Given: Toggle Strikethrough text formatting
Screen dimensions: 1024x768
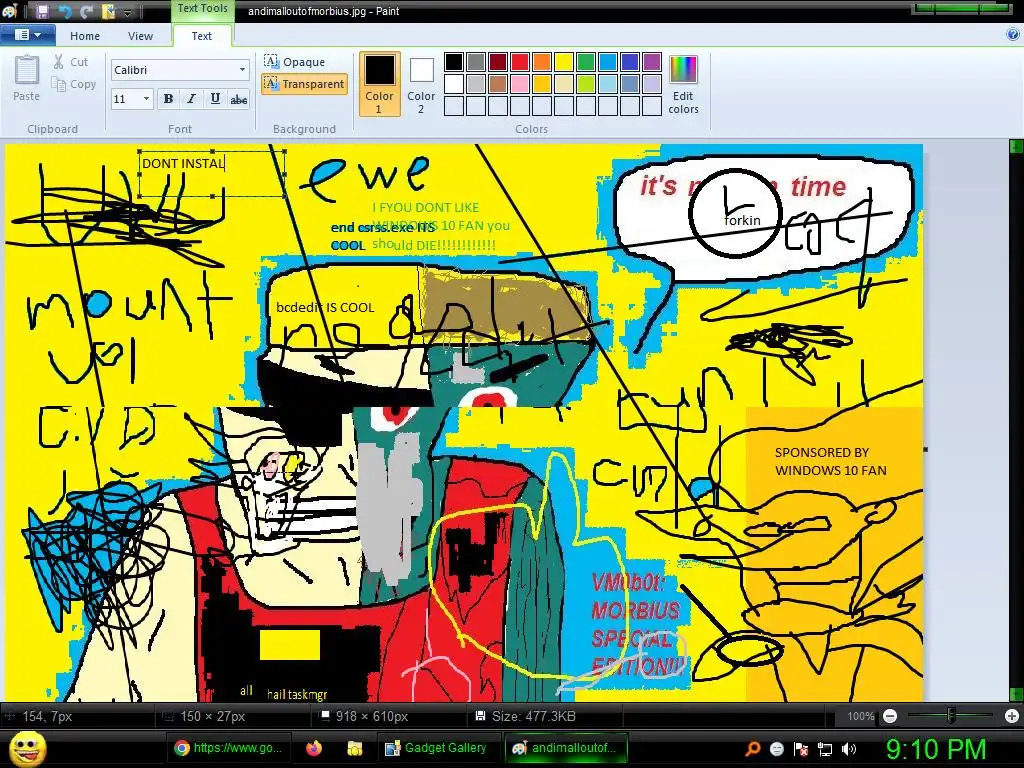Looking at the screenshot, I should tap(238, 99).
